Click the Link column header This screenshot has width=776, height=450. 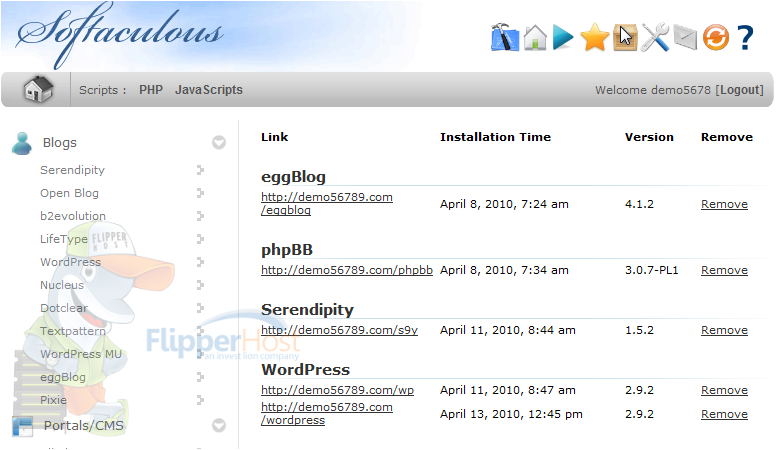pyautogui.click(x=274, y=137)
